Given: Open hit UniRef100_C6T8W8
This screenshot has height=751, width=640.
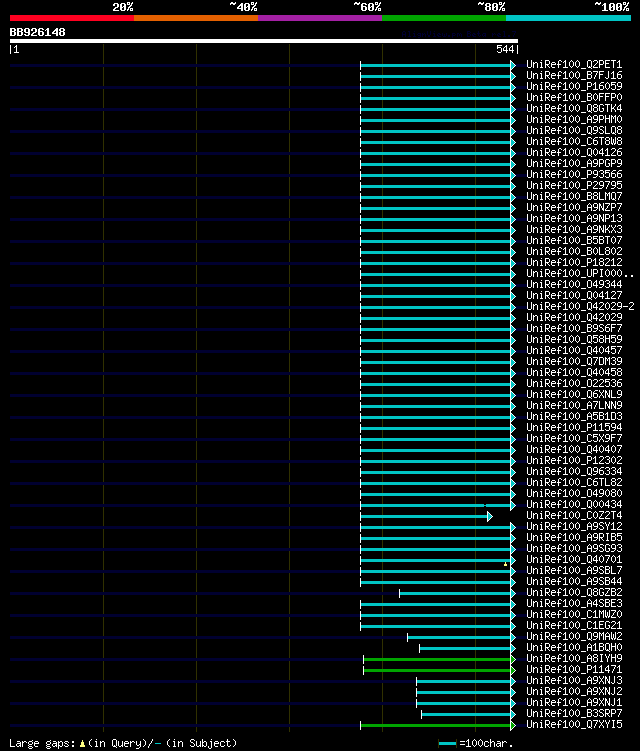Looking at the screenshot, I should 574,141.
